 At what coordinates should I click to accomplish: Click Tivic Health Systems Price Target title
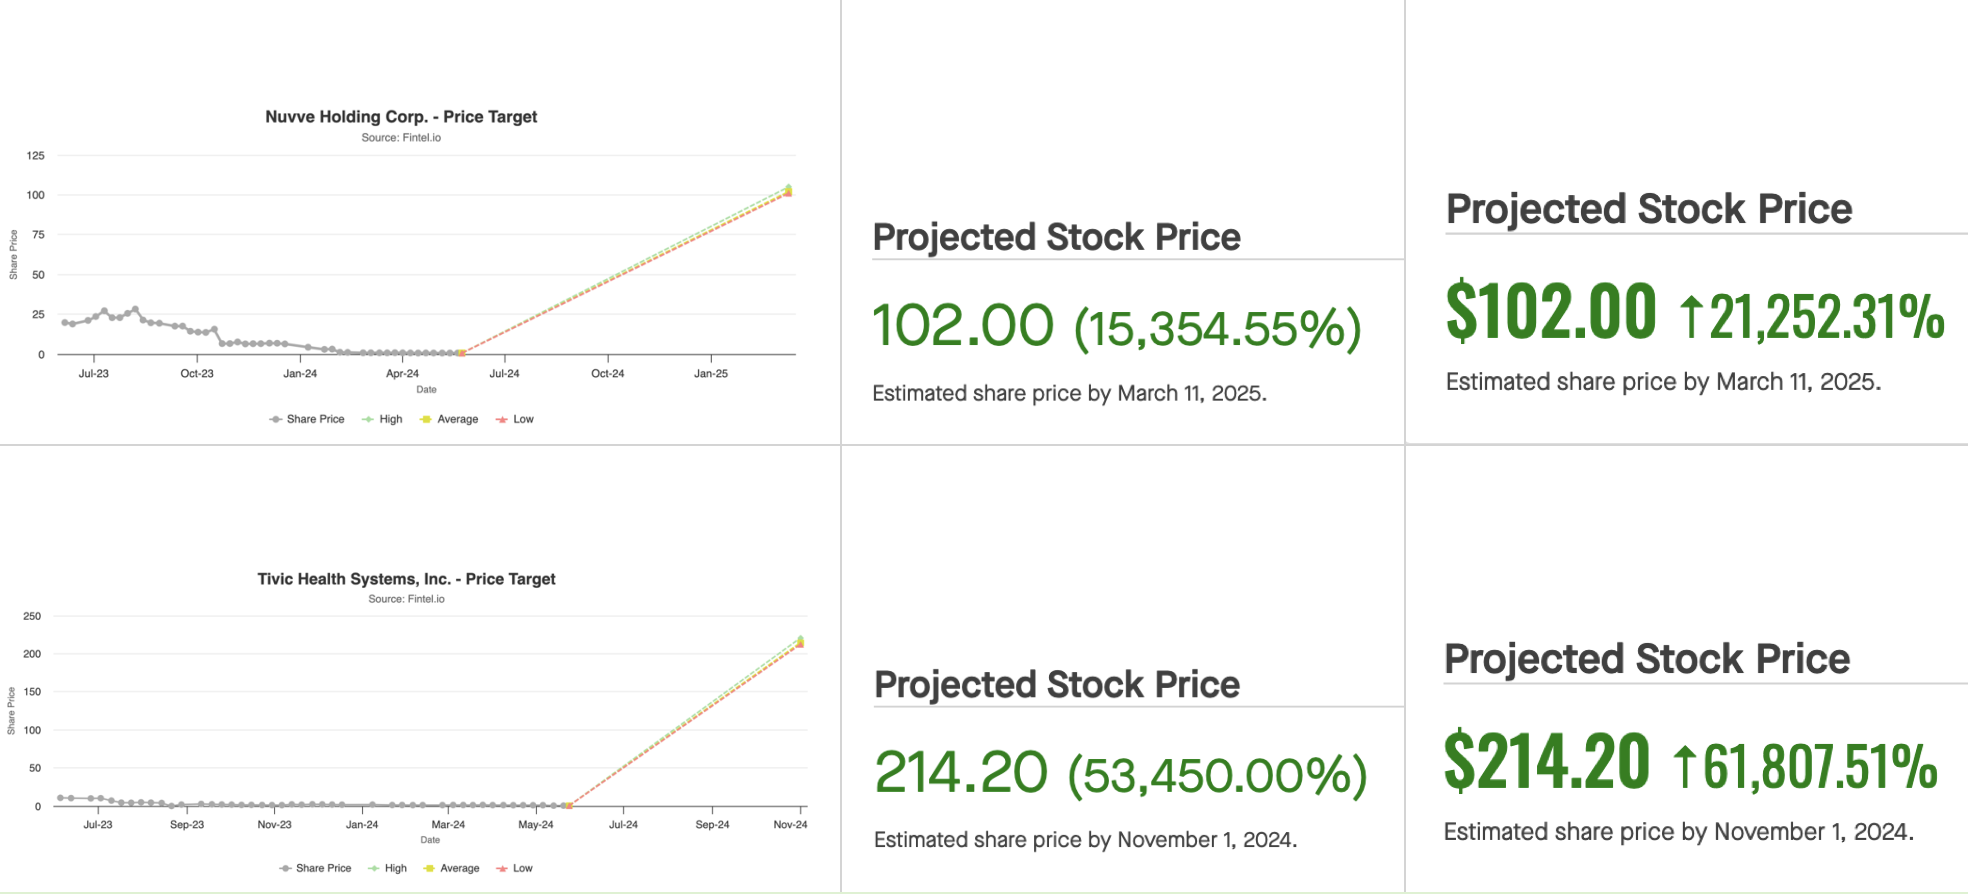click(406, 579)
